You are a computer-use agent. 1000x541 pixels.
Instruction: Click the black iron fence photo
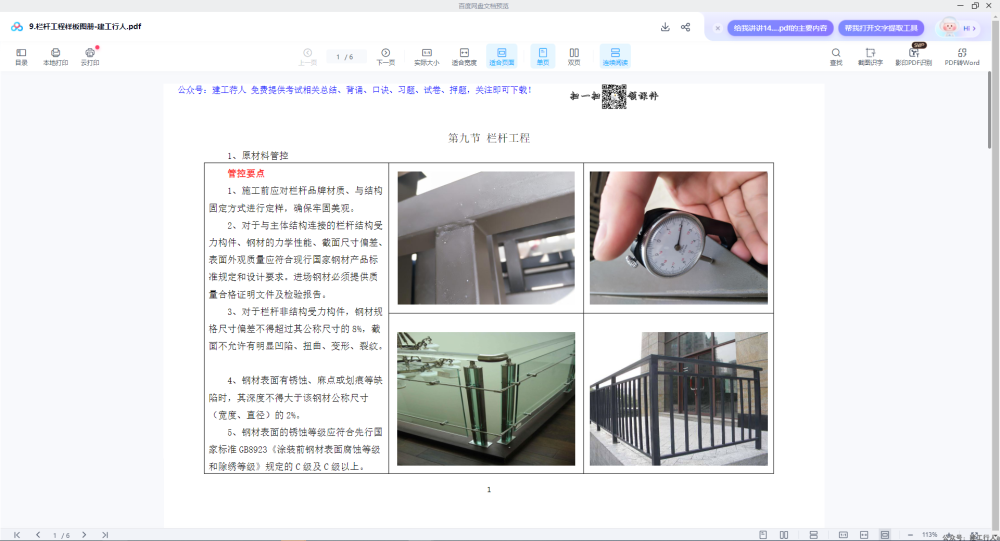point(679,399)
